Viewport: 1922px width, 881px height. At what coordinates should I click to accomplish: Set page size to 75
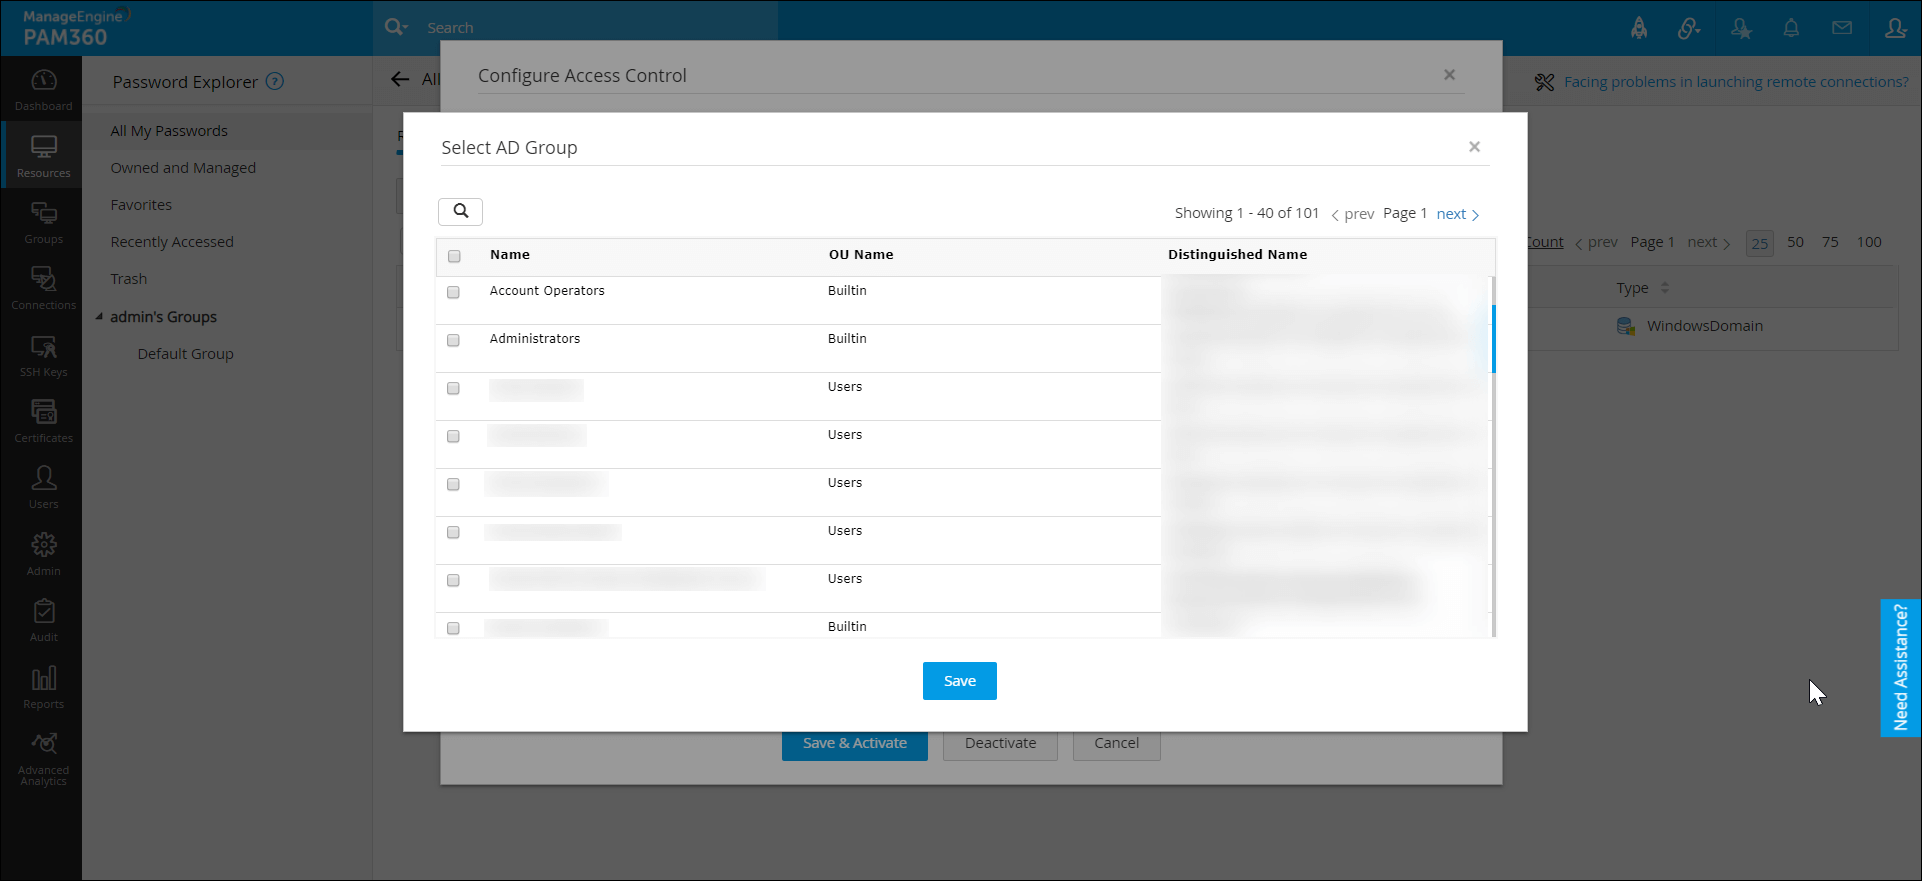coord(1830,242)
